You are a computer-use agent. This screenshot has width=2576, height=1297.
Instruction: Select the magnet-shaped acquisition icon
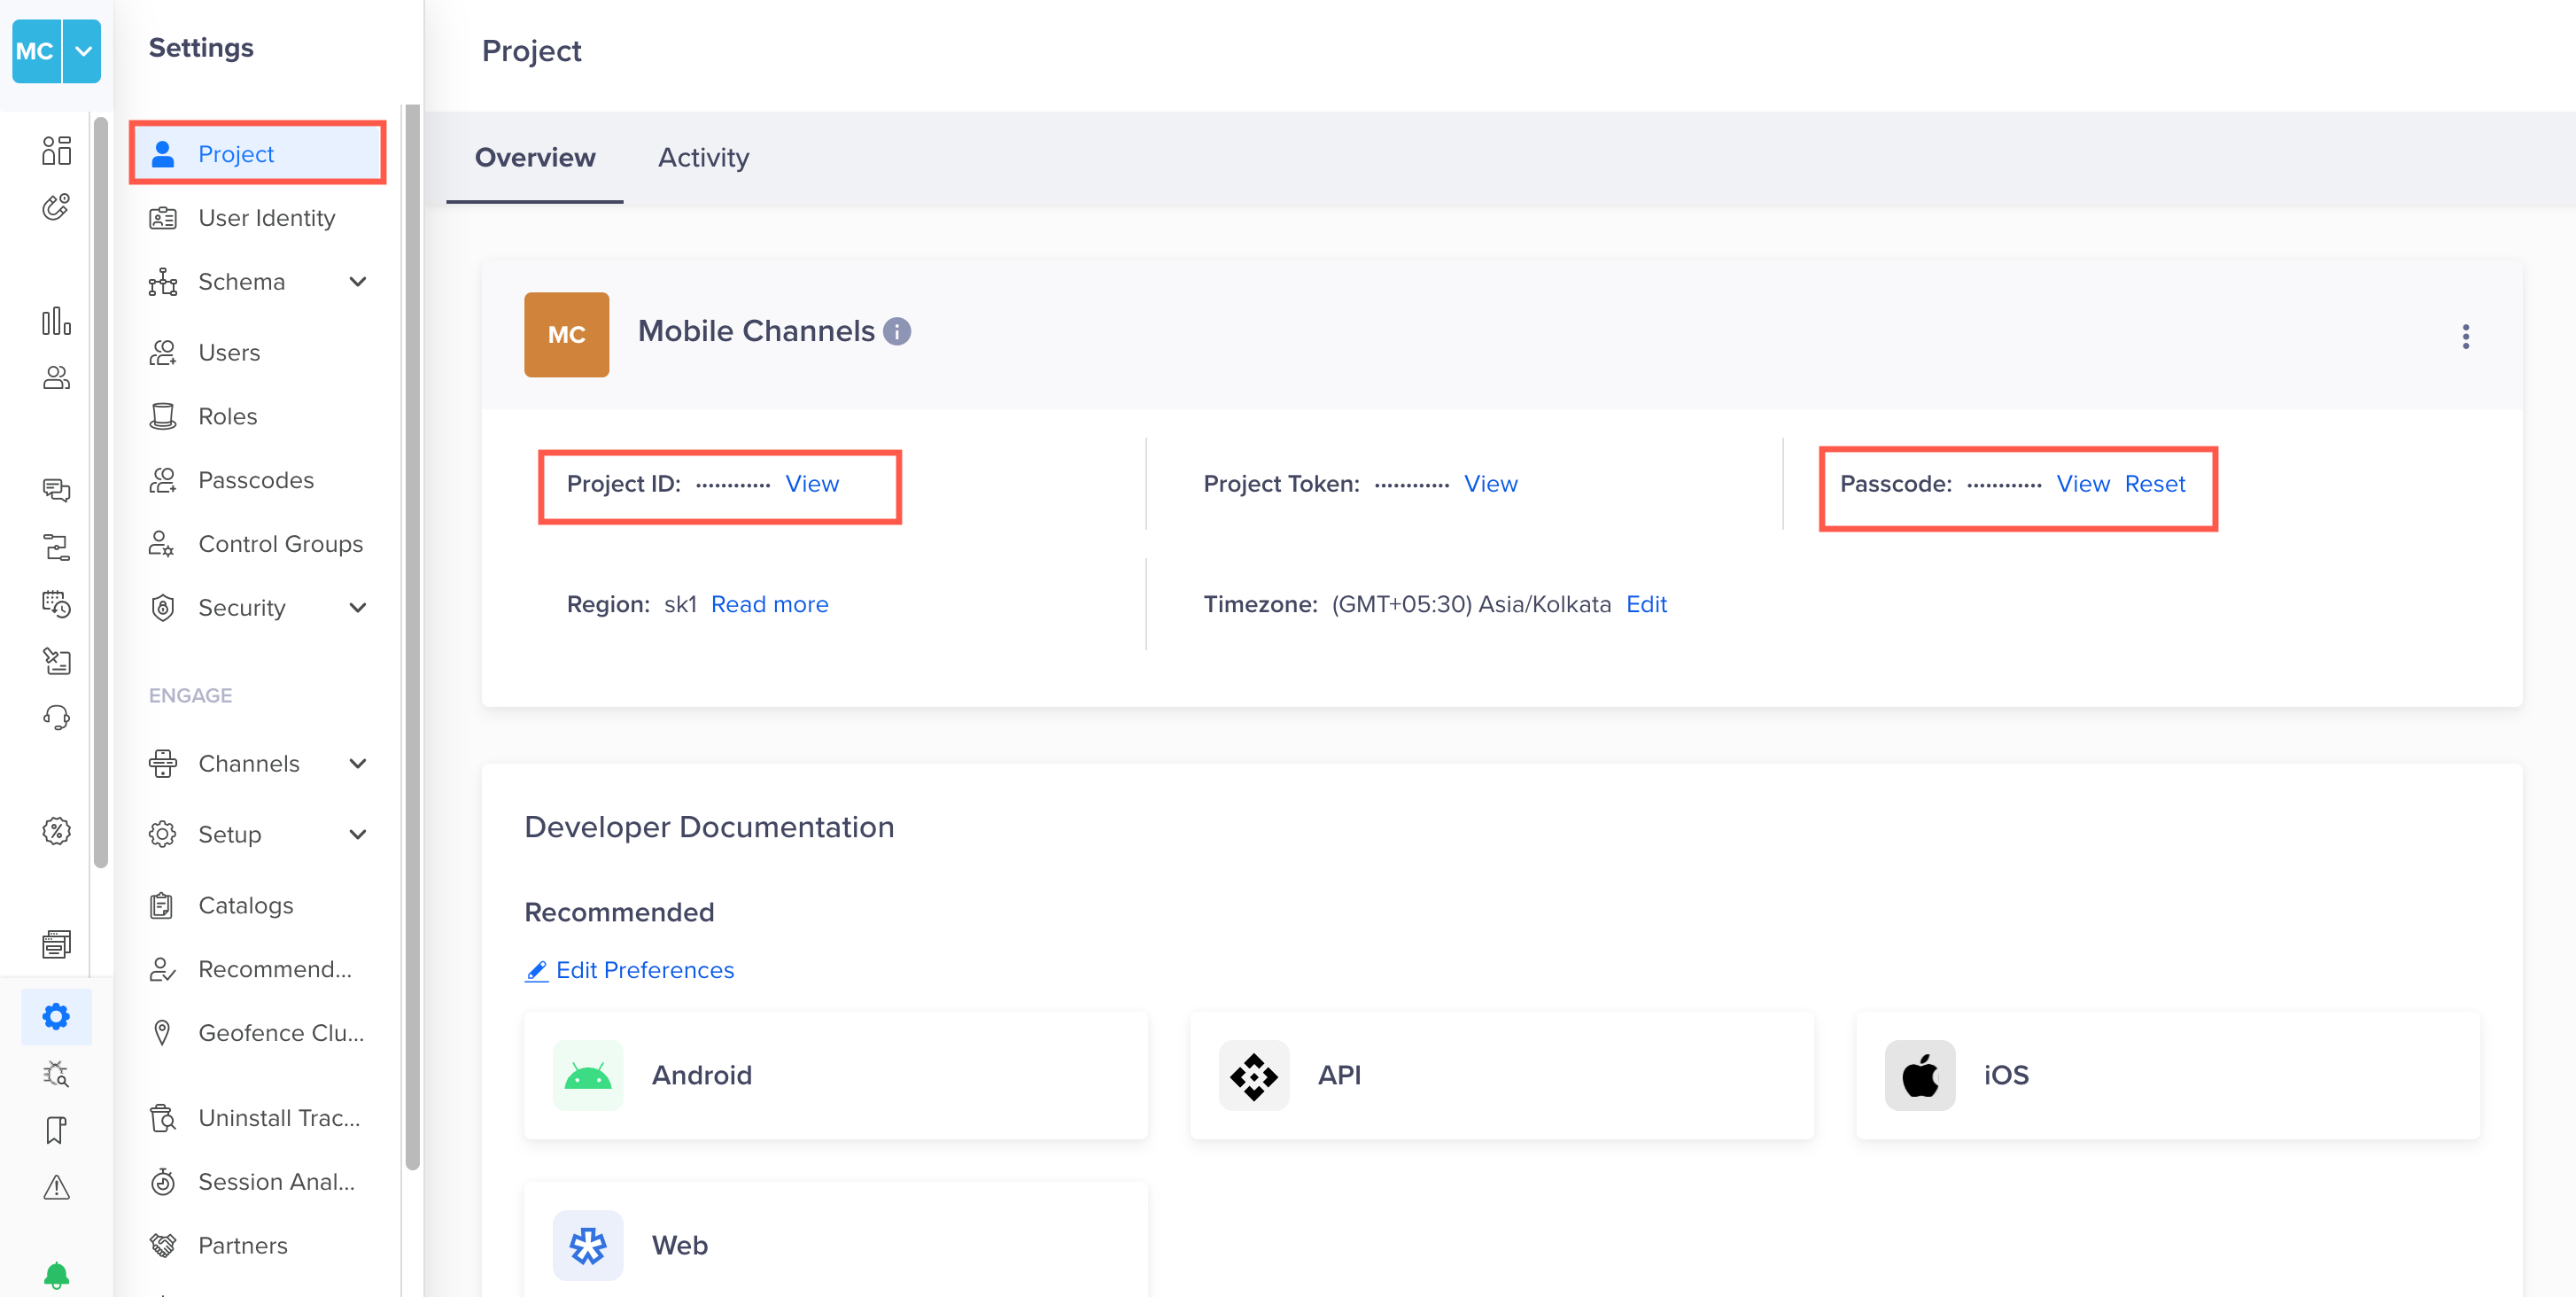pos(56,207)
